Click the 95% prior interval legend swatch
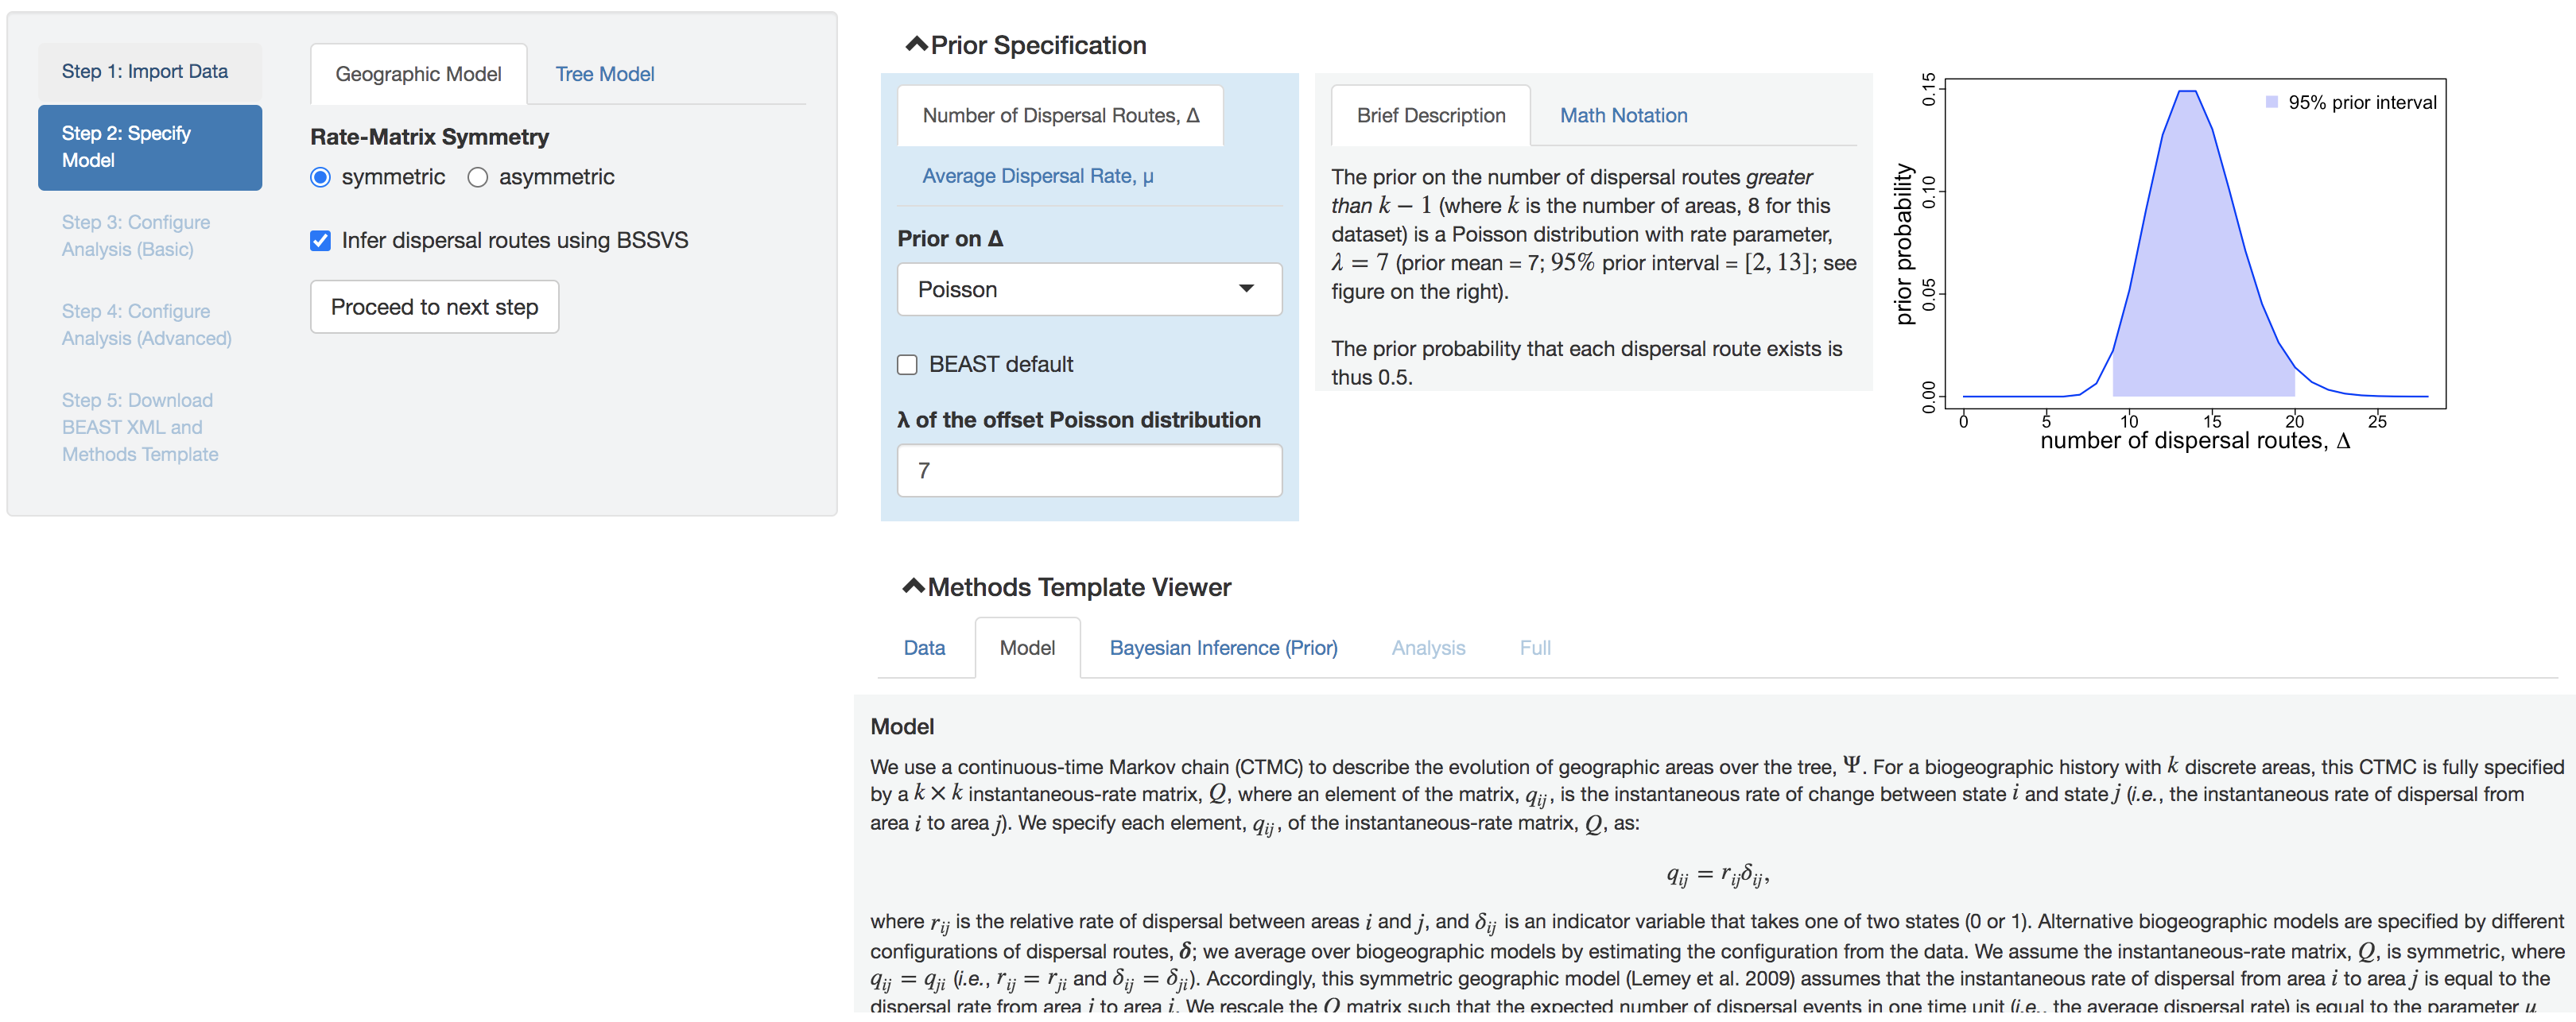 tap(2271, 102)
